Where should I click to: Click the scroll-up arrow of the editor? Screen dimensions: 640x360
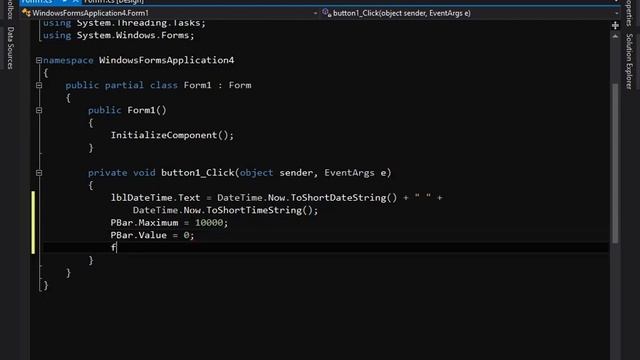coord(615,36)
